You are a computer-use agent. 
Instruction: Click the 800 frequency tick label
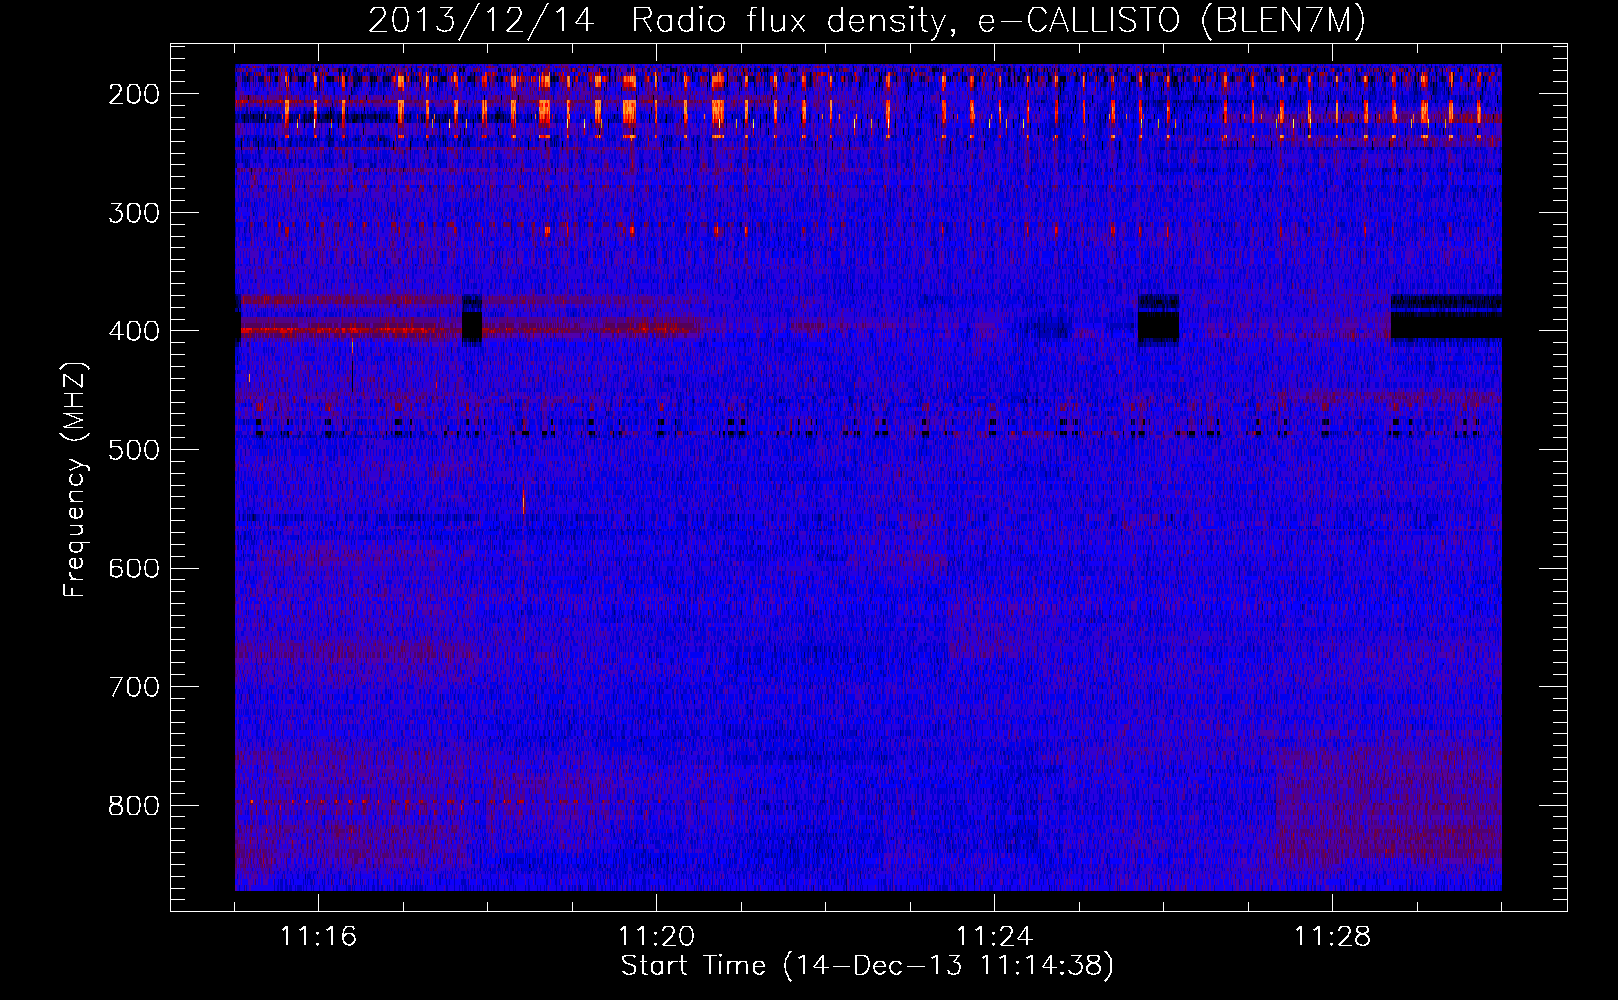[133, 806]
